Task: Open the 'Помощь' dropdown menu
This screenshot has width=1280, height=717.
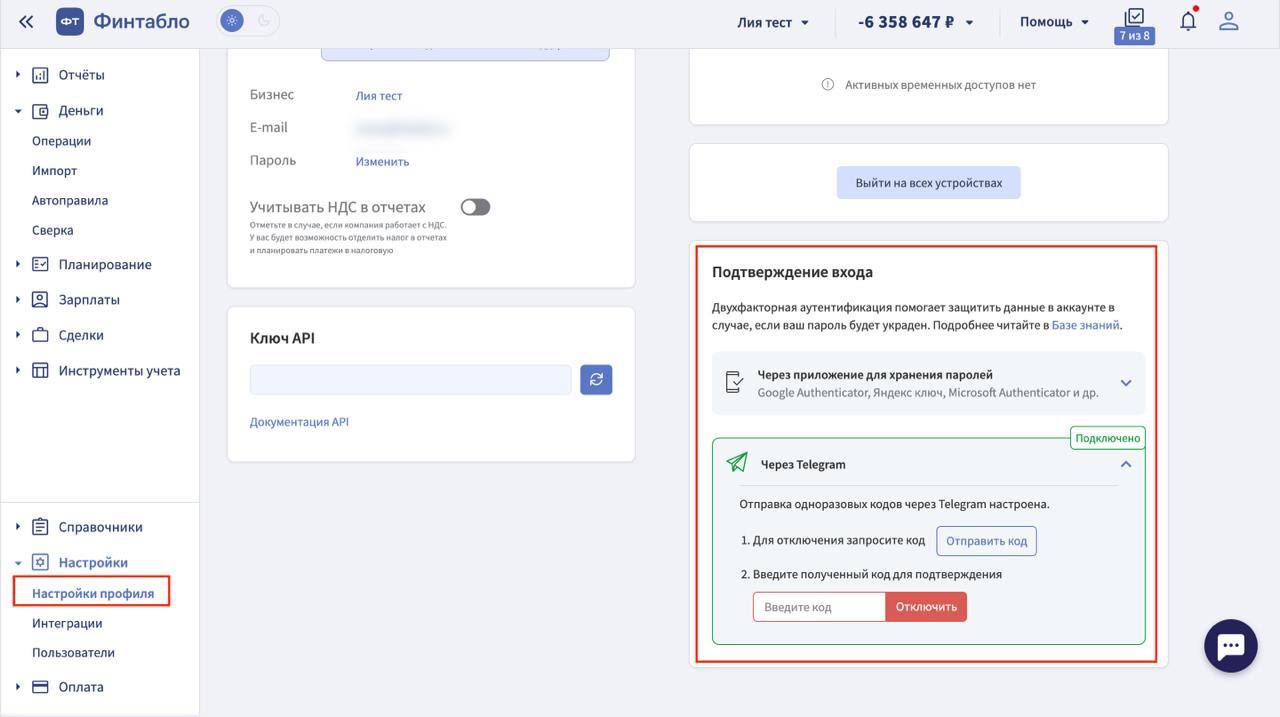Action: coord(1054,22)
